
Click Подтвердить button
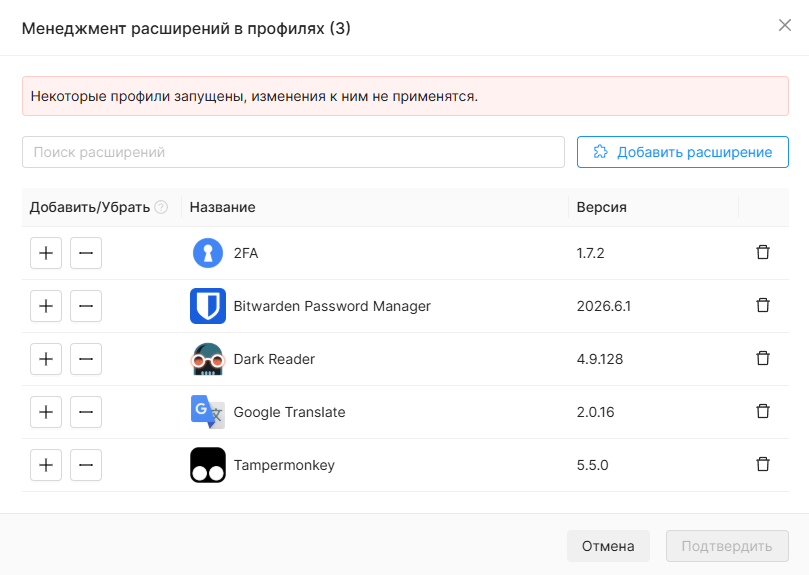point(727,546)
